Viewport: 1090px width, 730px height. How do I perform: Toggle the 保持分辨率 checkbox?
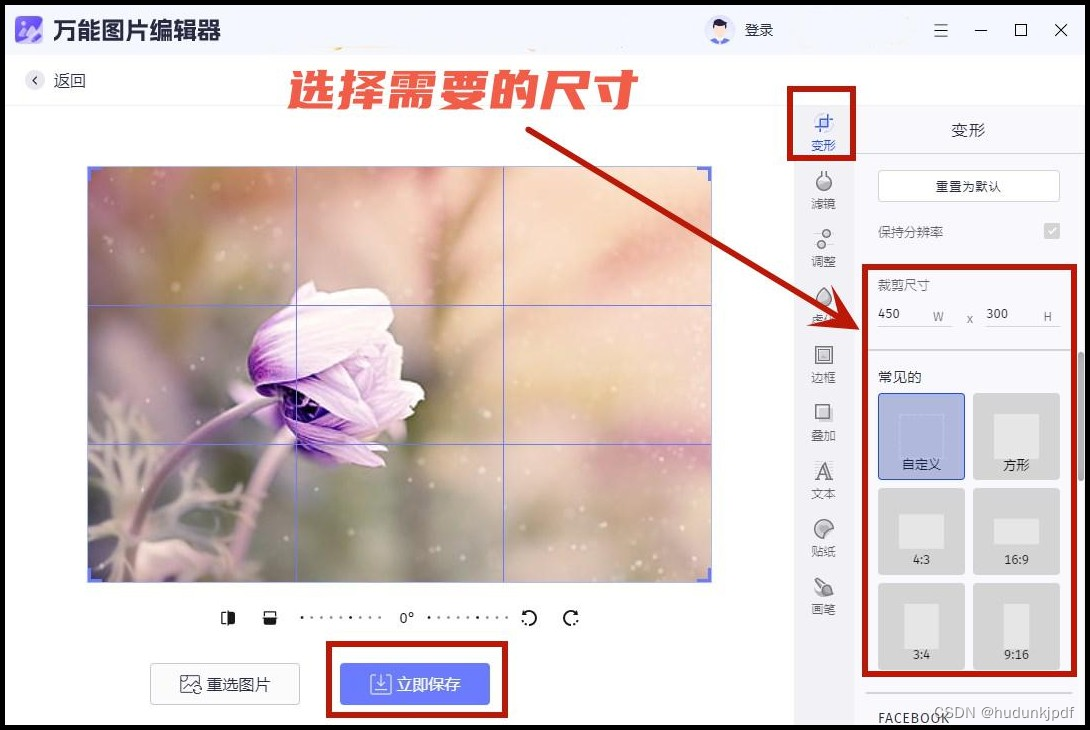(x=1051, y=231)
